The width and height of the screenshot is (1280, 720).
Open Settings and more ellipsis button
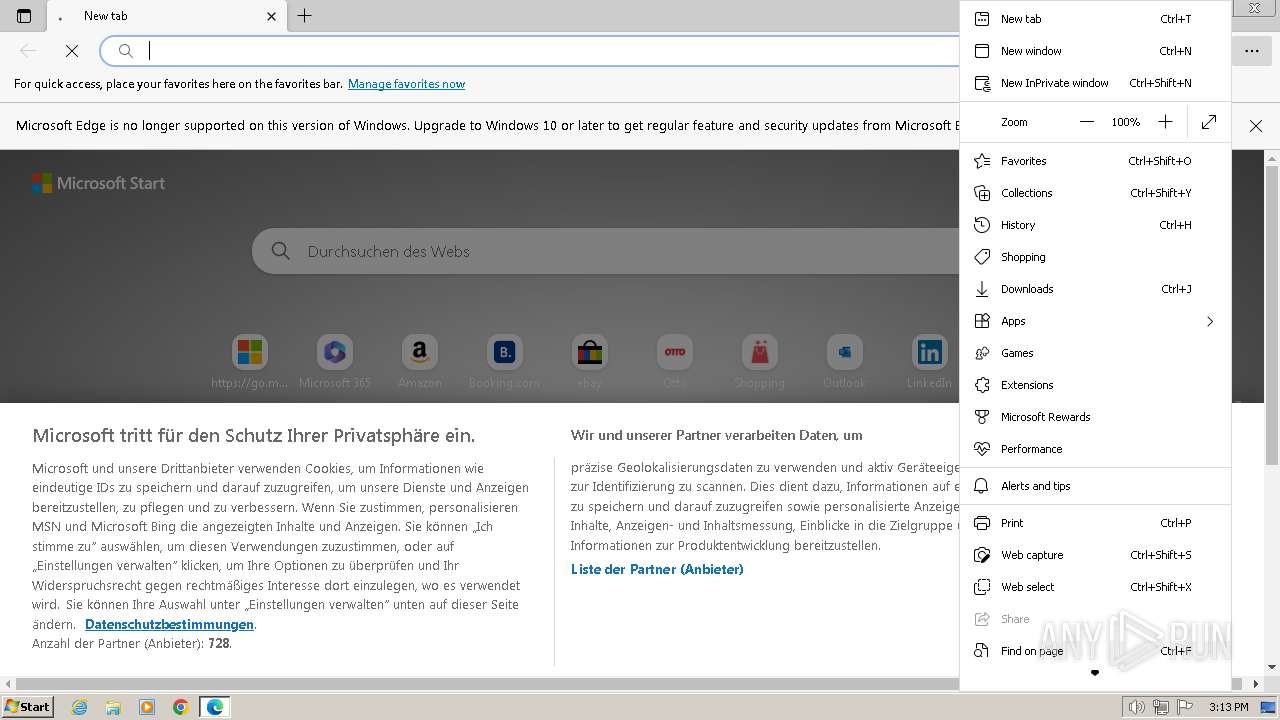click(1252, 51)
